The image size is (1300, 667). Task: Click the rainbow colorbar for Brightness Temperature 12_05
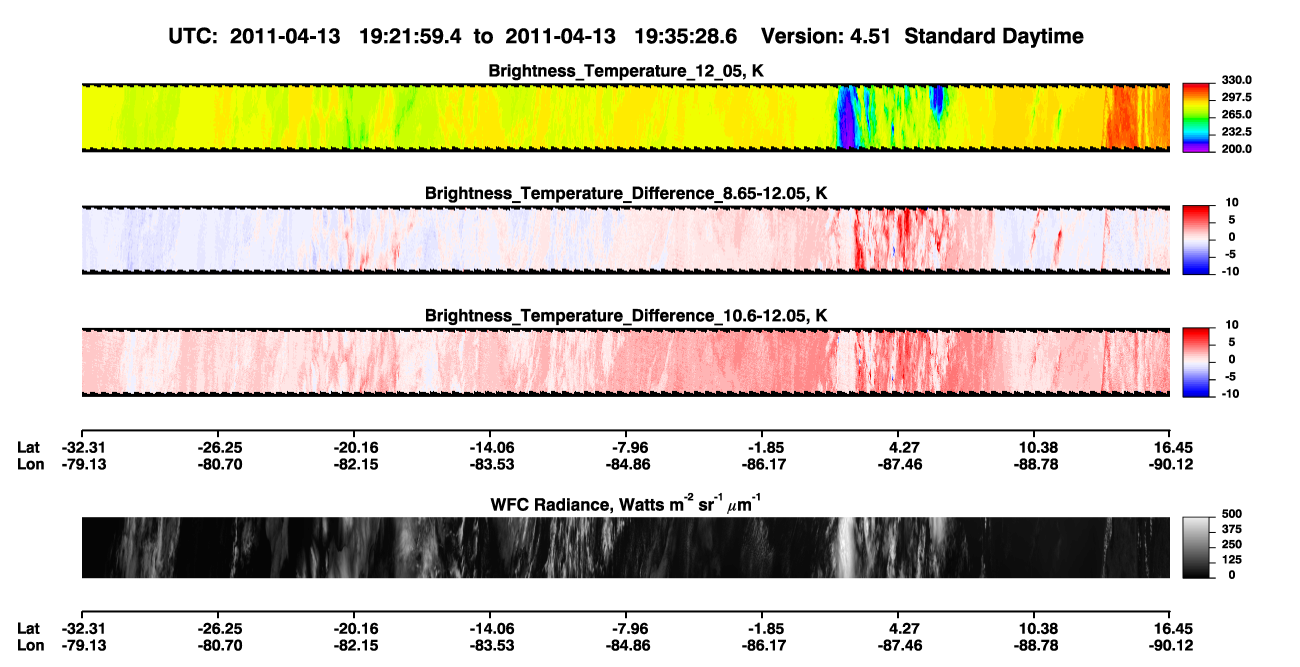1196,117
